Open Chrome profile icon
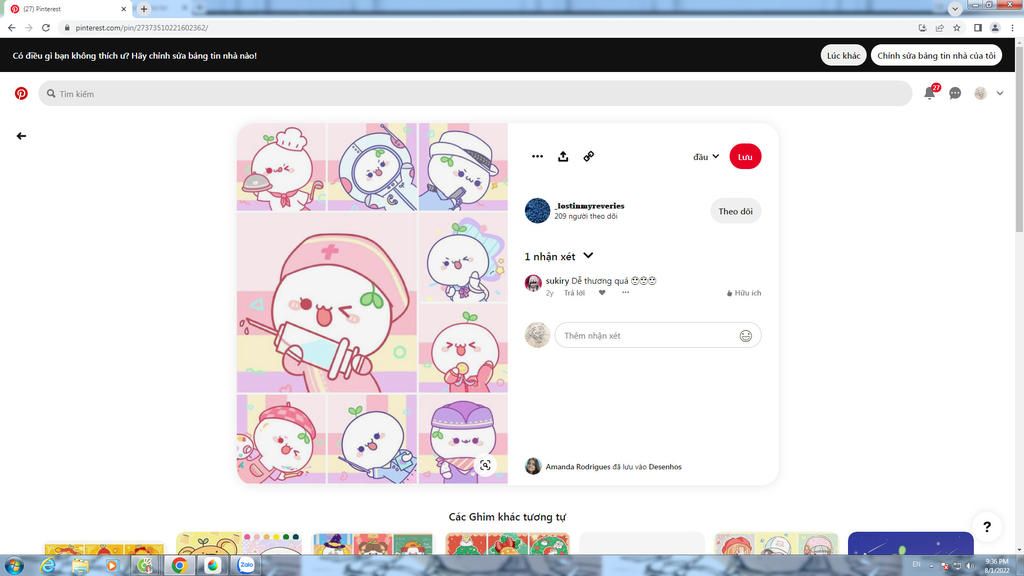The width and height of the screenshot is (1024, 576). [x=995, y=27]
